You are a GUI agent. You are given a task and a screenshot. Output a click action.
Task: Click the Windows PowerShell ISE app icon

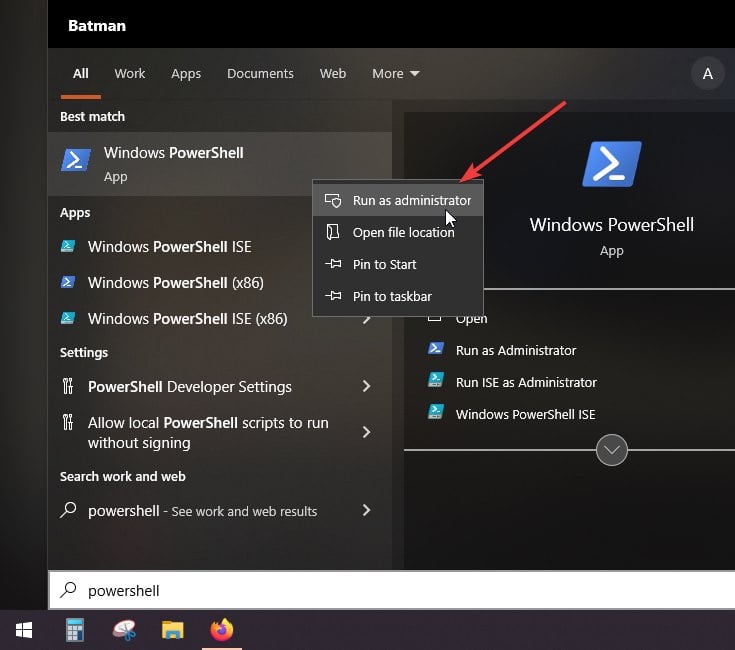coord(68,246)
